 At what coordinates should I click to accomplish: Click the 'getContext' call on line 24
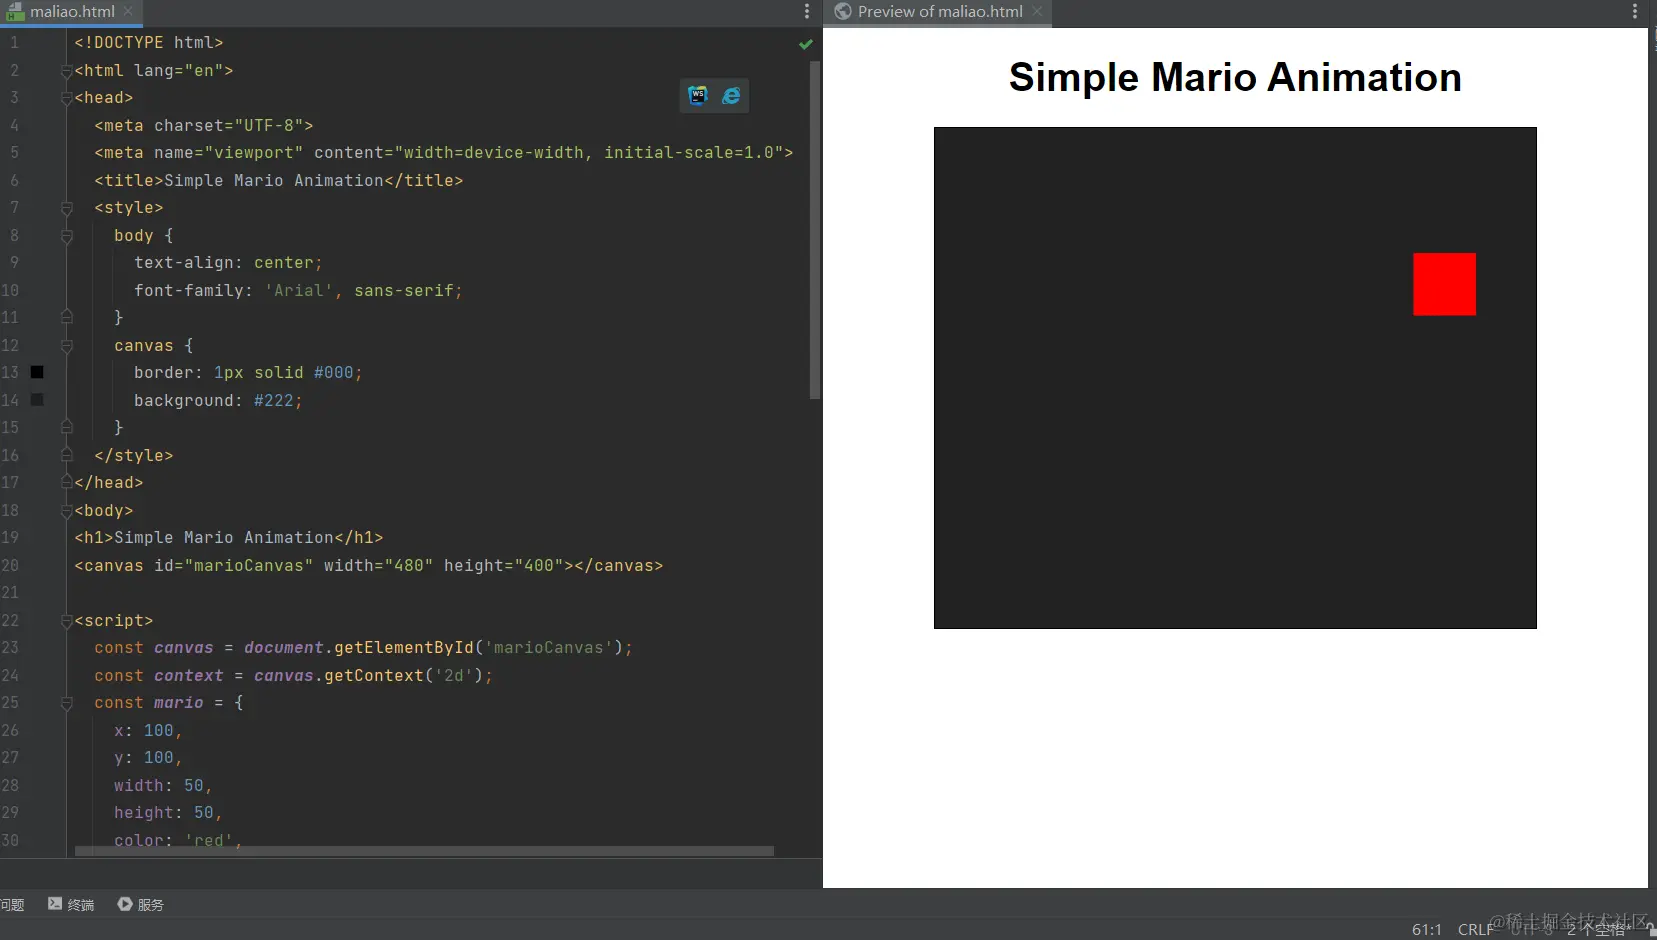[x=374, y=676]
